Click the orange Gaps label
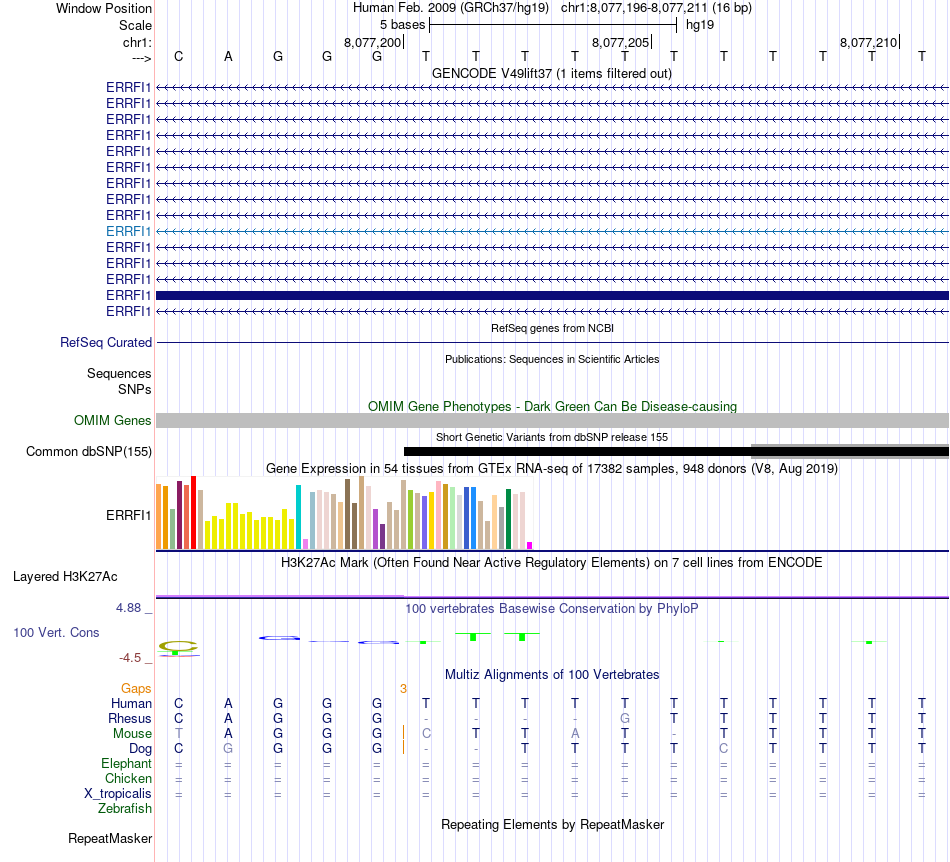 (x=136, y=689)
